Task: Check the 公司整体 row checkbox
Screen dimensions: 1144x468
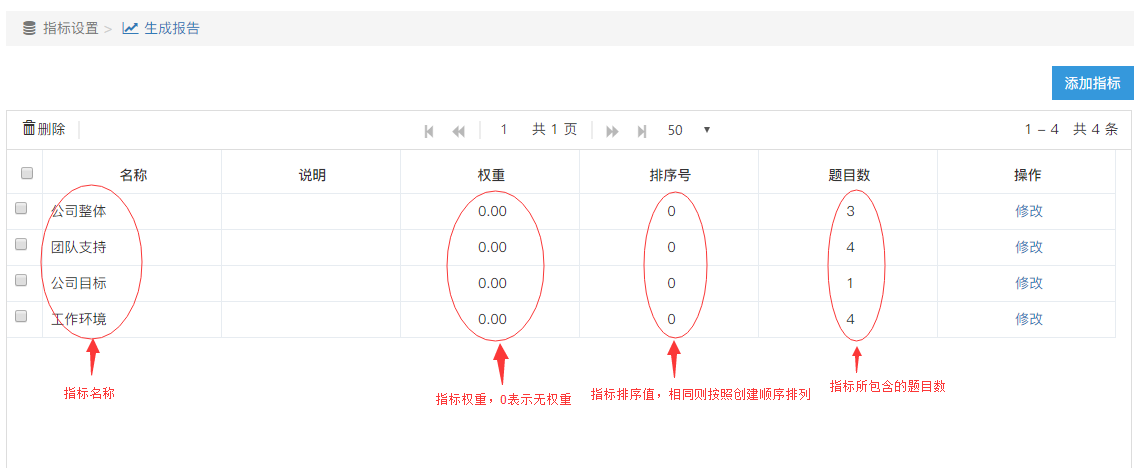Action: [x=21, y=208]
